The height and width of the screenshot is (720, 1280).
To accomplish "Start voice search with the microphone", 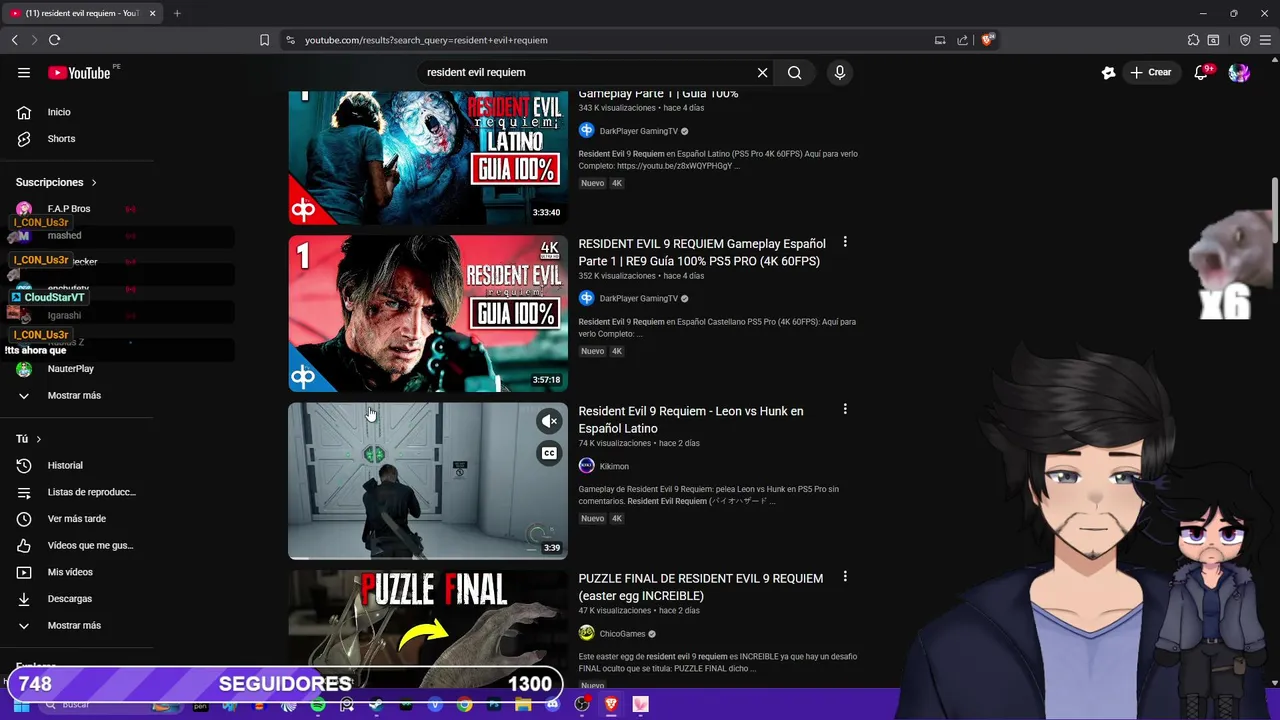I will pos(839,72).
